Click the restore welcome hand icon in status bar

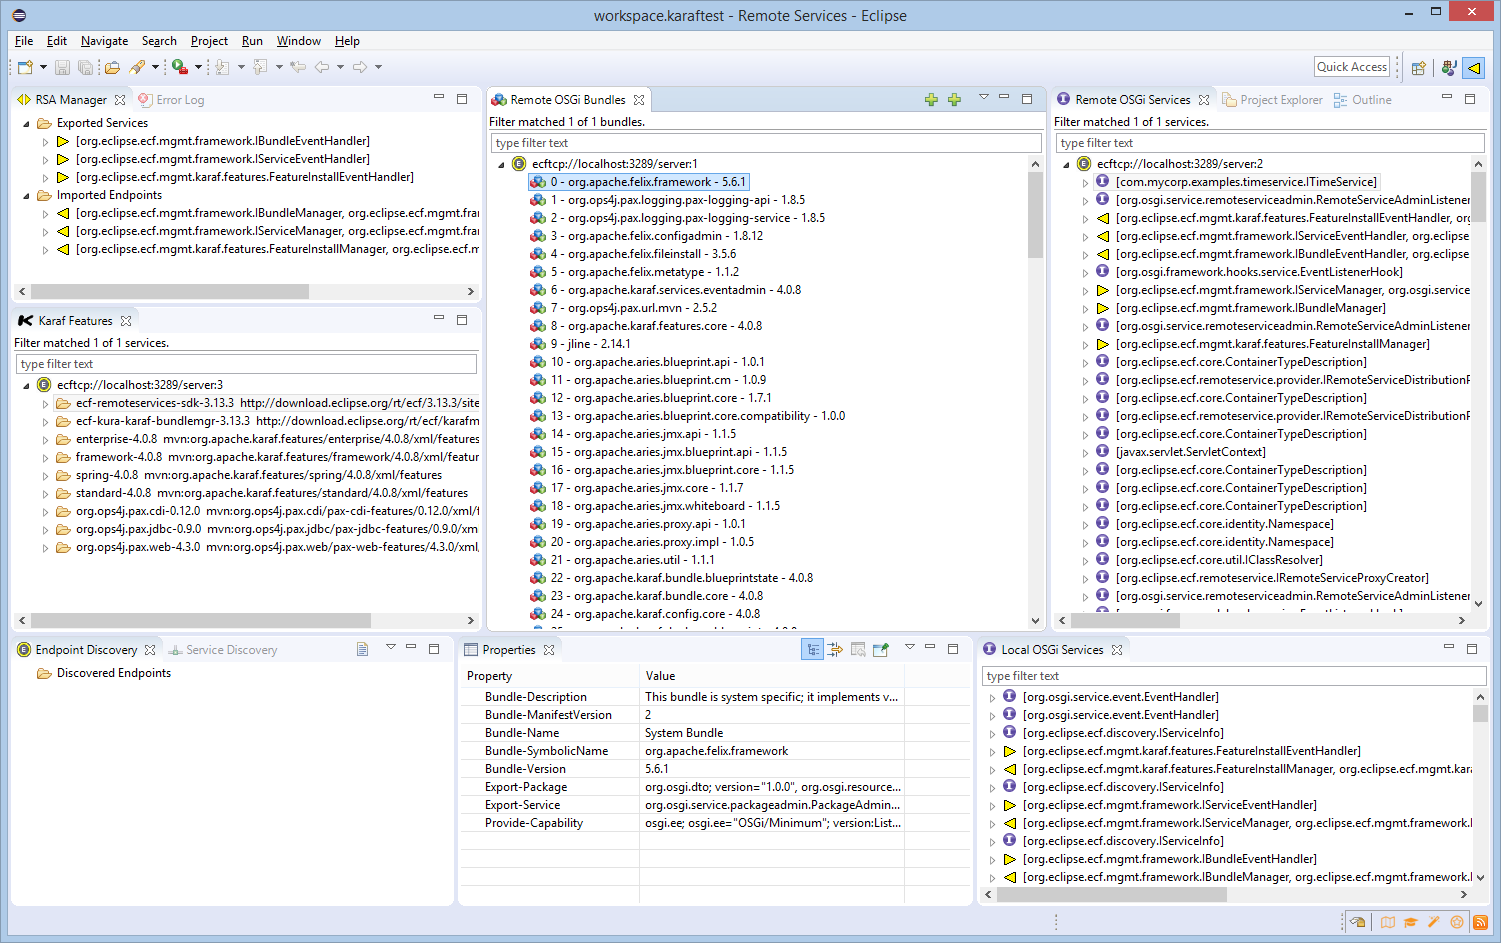pyautogui.click(x=1357, y=922)
